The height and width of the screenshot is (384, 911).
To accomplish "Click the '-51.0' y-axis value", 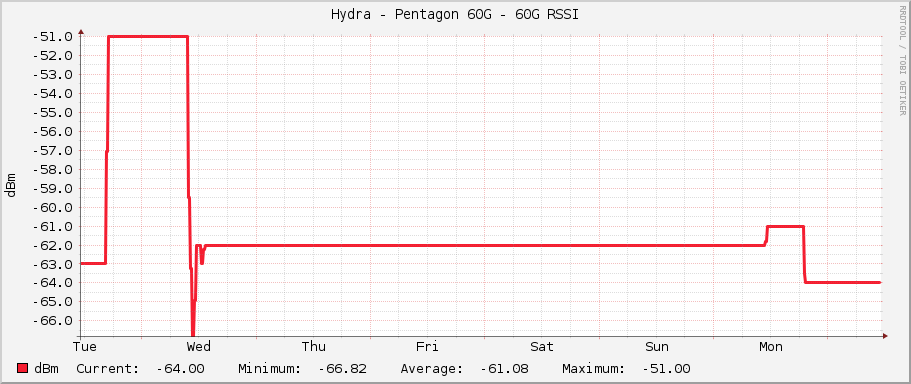I will tap(52, 37).
